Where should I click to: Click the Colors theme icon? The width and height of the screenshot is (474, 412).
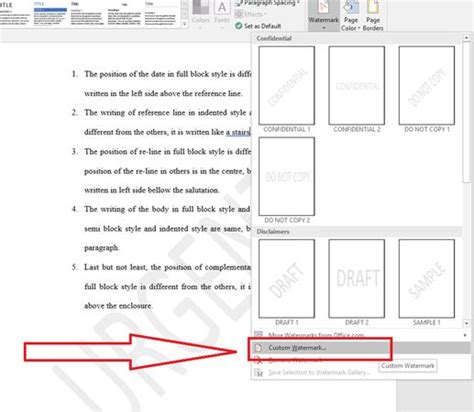pos(200,7)
